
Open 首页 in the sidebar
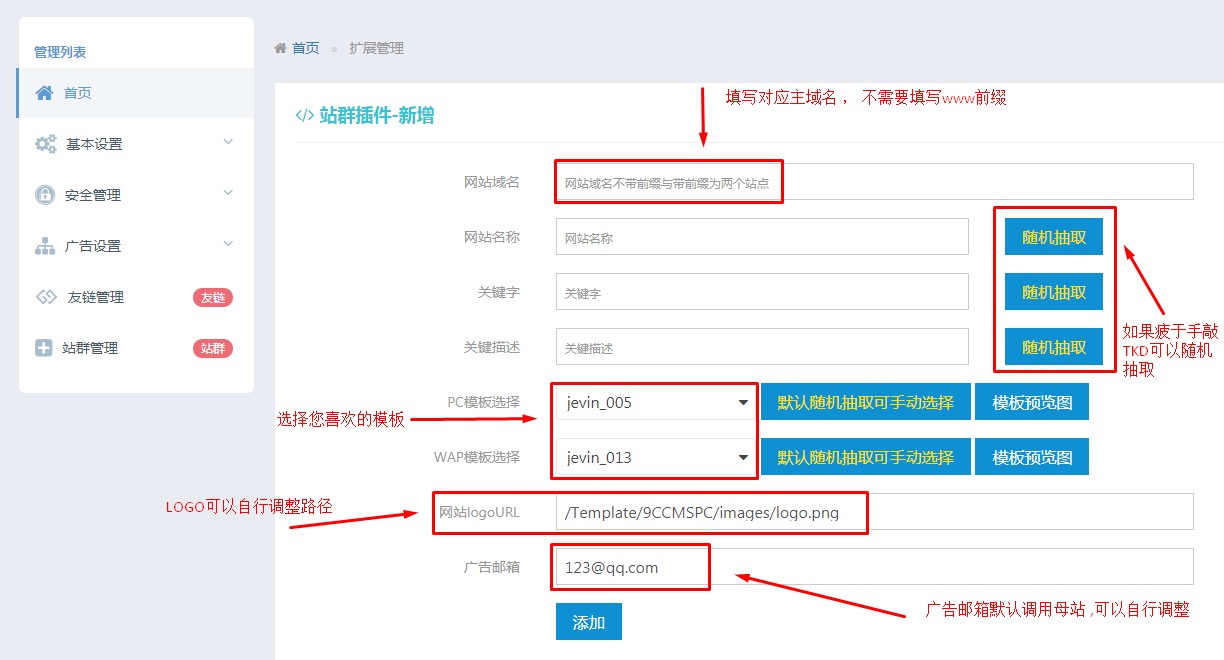click(136, 93)
